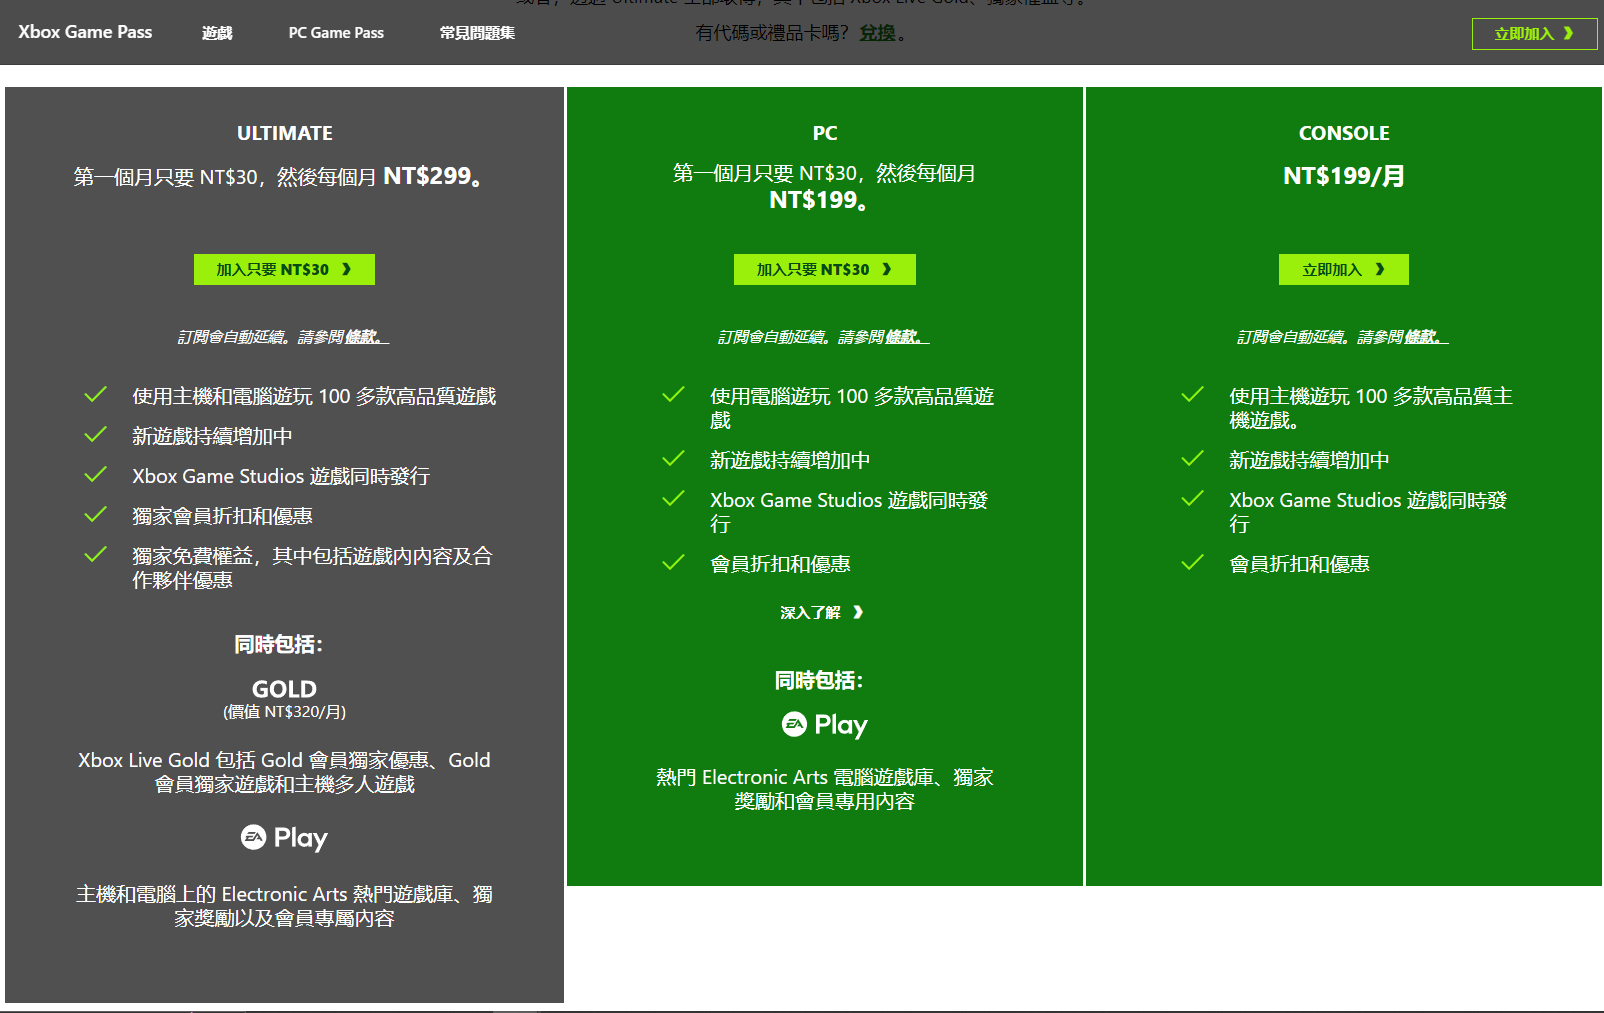Click 新遊戲持續增加中 in Ultimate card

pyautogui.click(x=212, y=436)
